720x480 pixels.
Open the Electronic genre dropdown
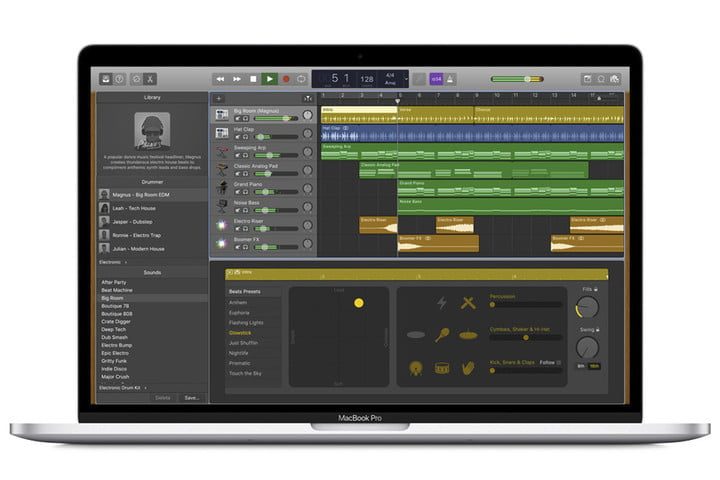(113, 262)
